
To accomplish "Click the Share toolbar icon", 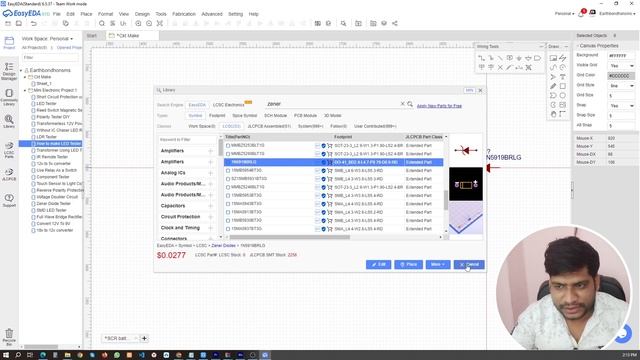I will click(x=395, y=24).
